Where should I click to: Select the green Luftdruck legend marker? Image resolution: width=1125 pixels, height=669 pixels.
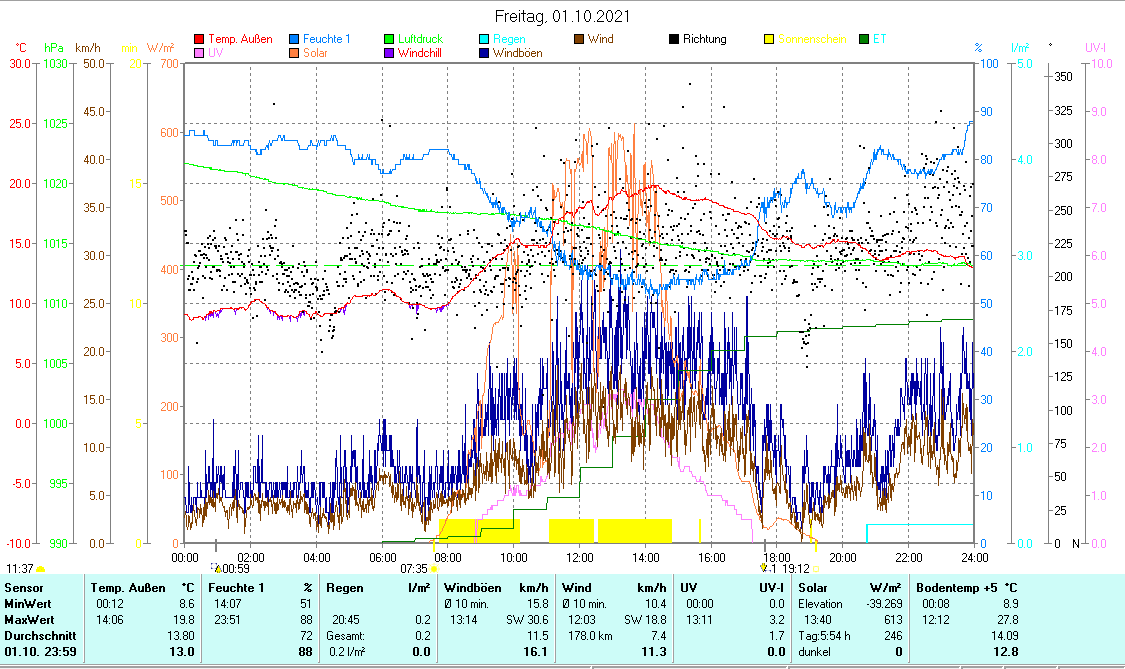pyautogui.click(x=389, y=40)
